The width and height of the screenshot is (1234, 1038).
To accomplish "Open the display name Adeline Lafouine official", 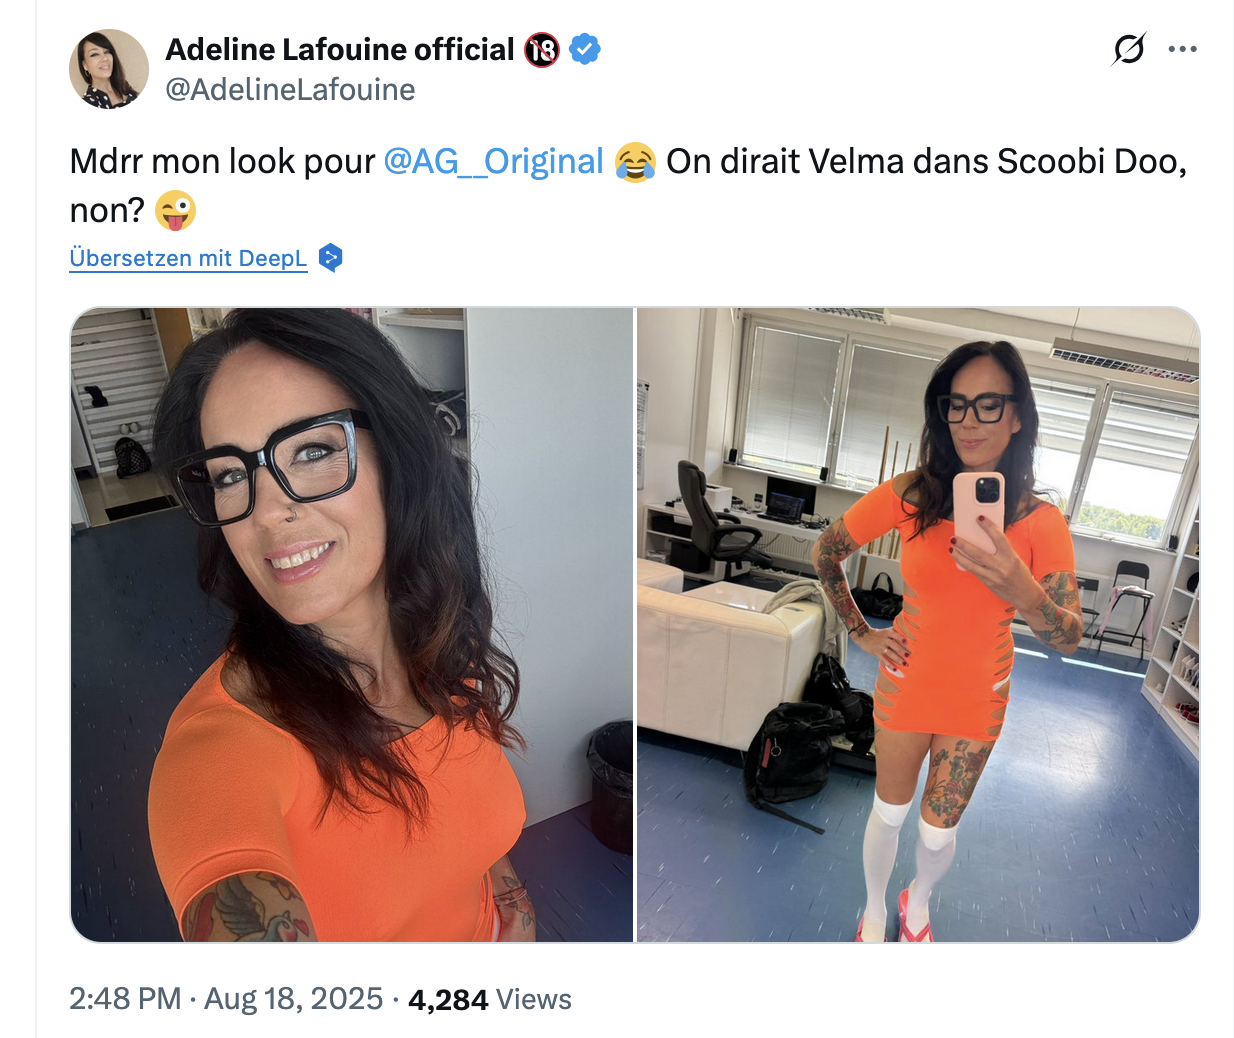I will click(340, 49).
